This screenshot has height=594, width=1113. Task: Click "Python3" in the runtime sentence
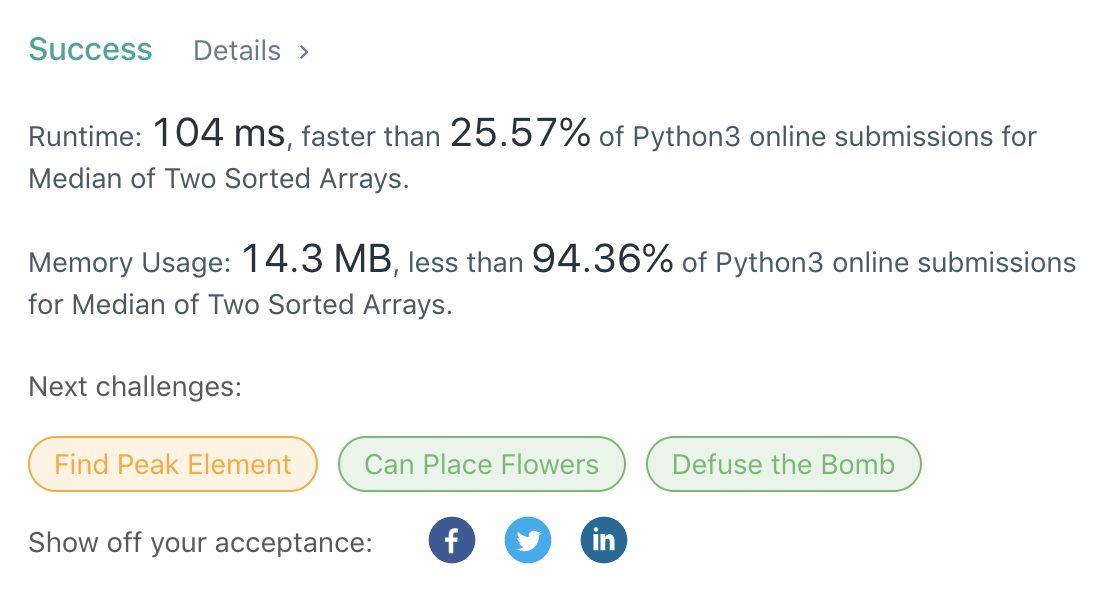[x=686, y=137]
